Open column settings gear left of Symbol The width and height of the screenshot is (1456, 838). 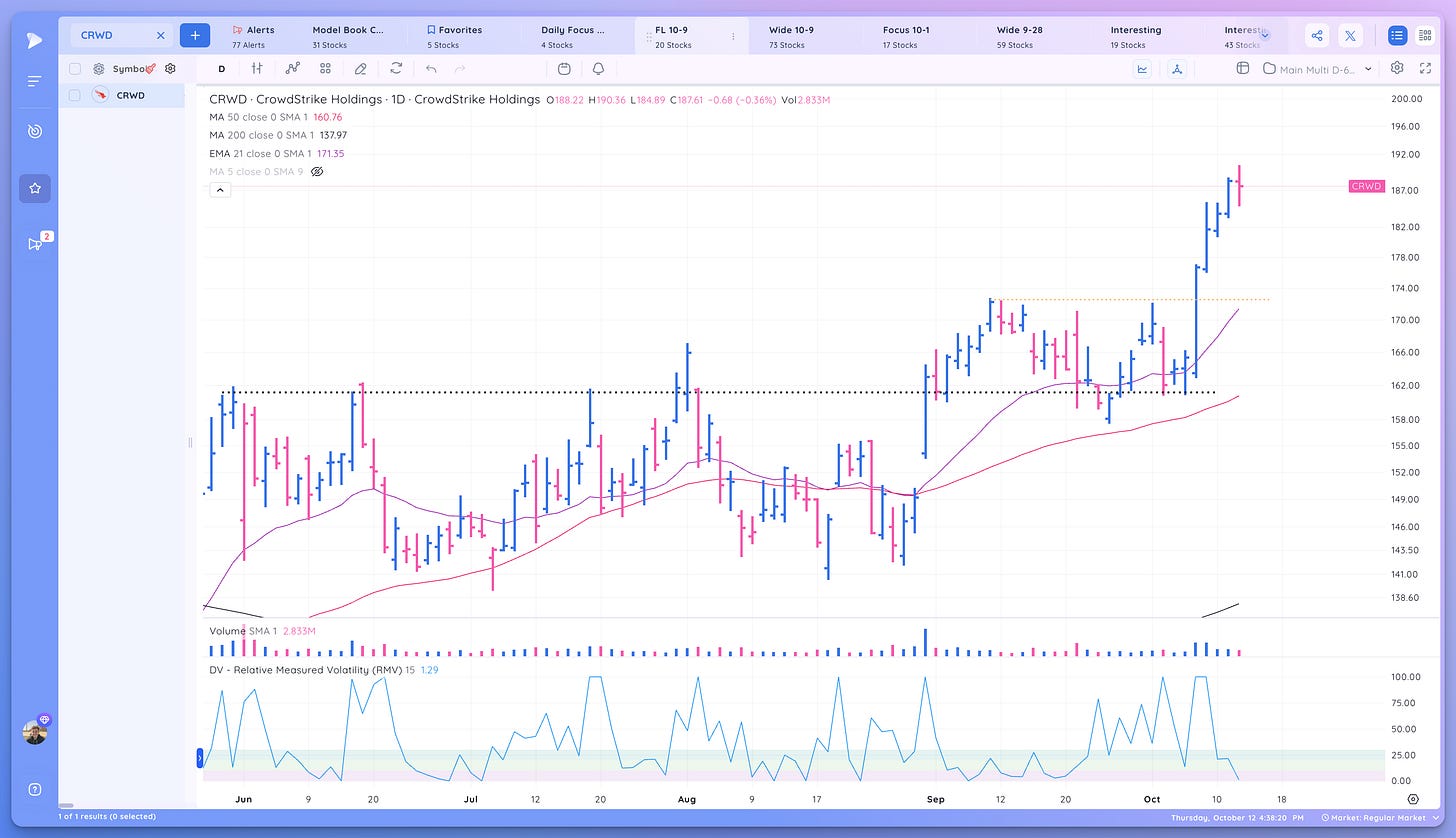99,69
